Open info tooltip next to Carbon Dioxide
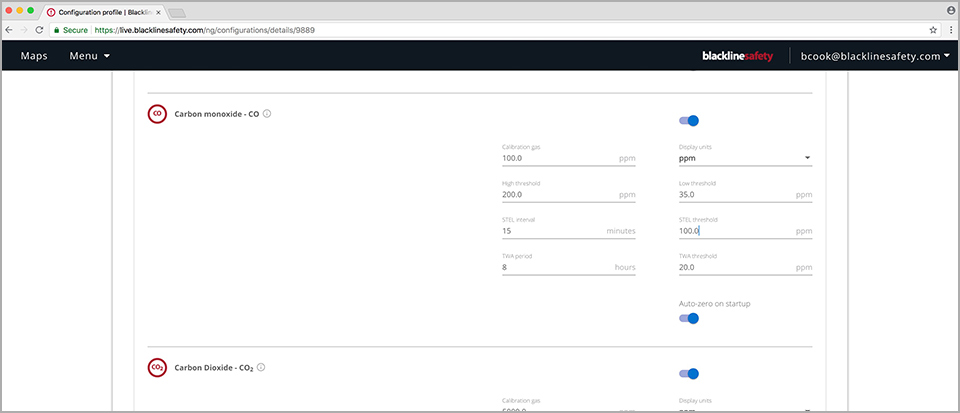 point(262,368)
